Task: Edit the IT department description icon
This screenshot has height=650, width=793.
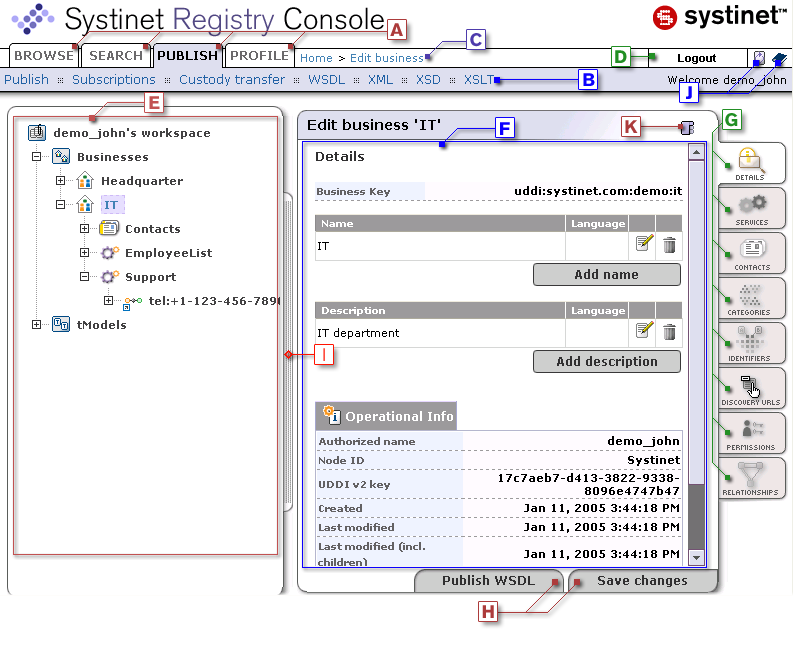Action: (644, 330)
